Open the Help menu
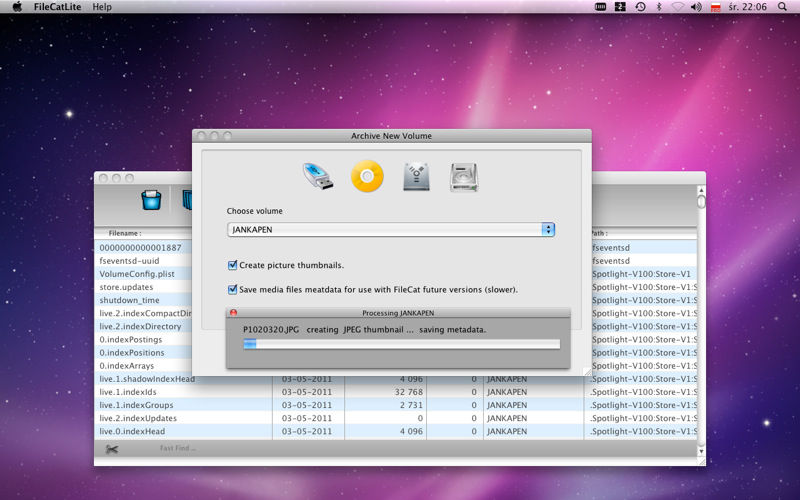The image size is (800, 500). click(102, 7)
